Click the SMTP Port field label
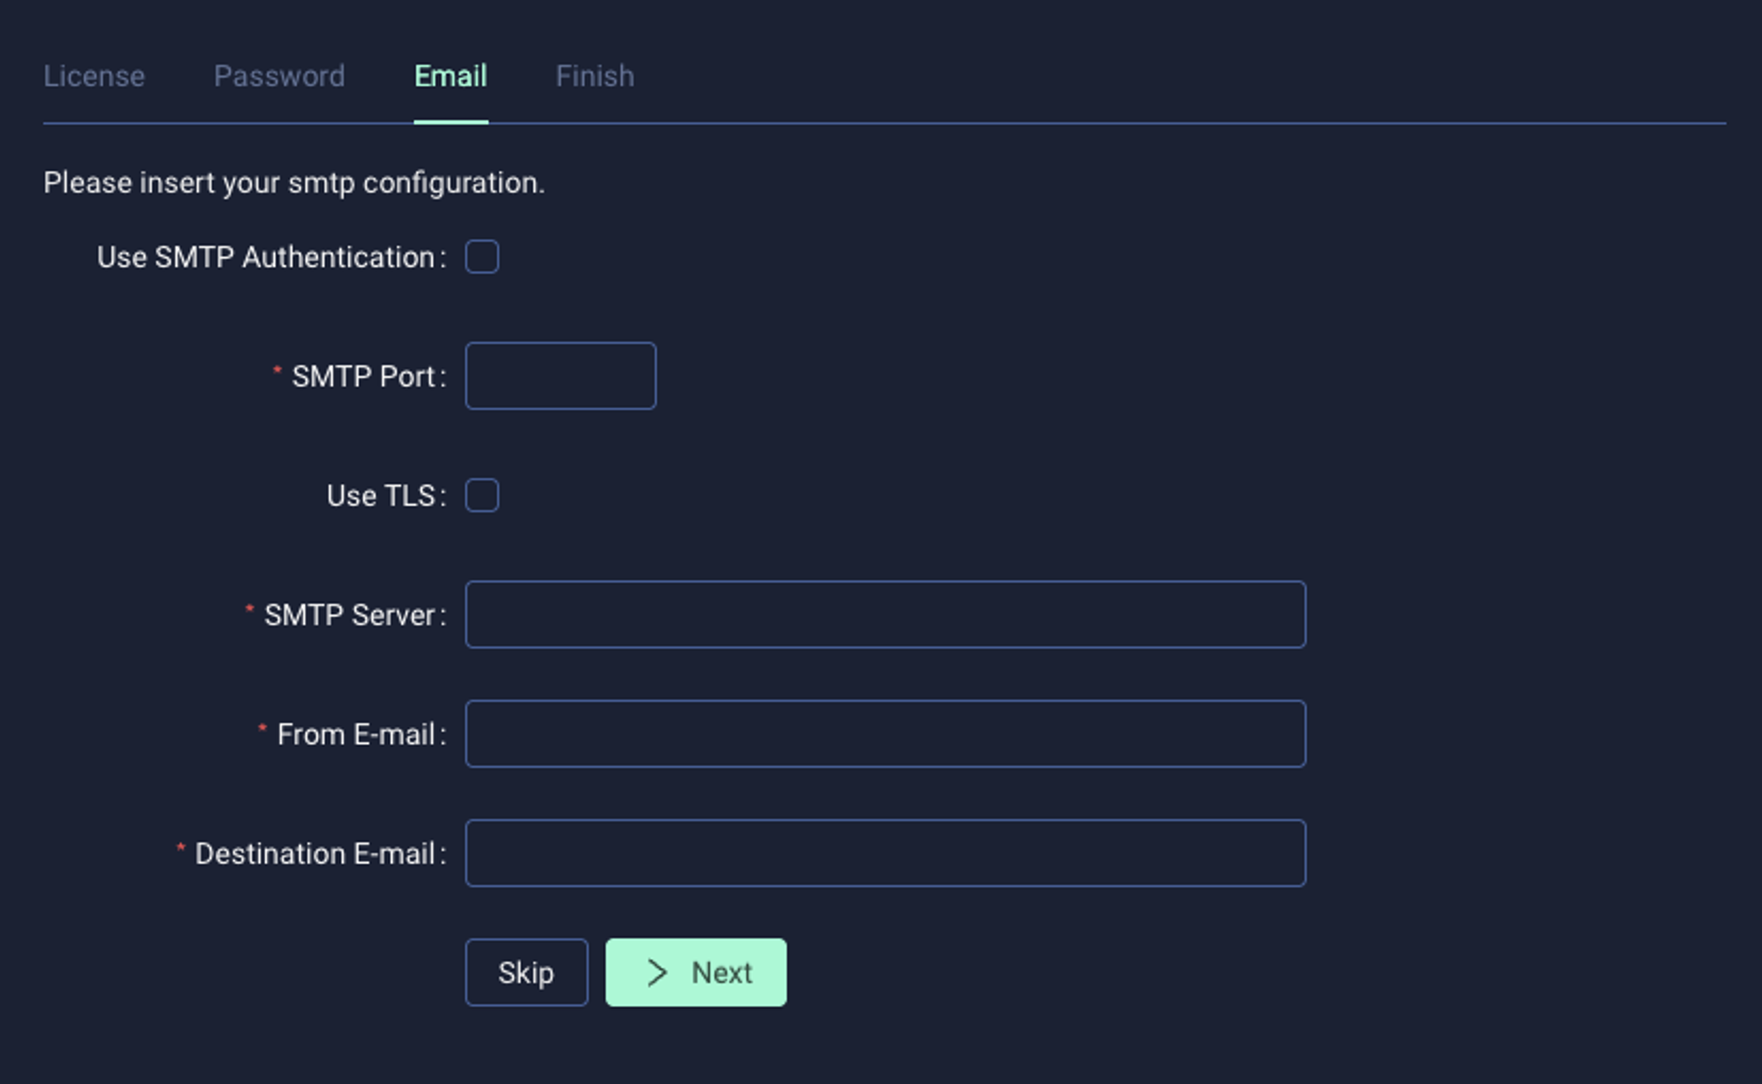The width and height of the screenshot is (1762, 1084). pos(363,376)
